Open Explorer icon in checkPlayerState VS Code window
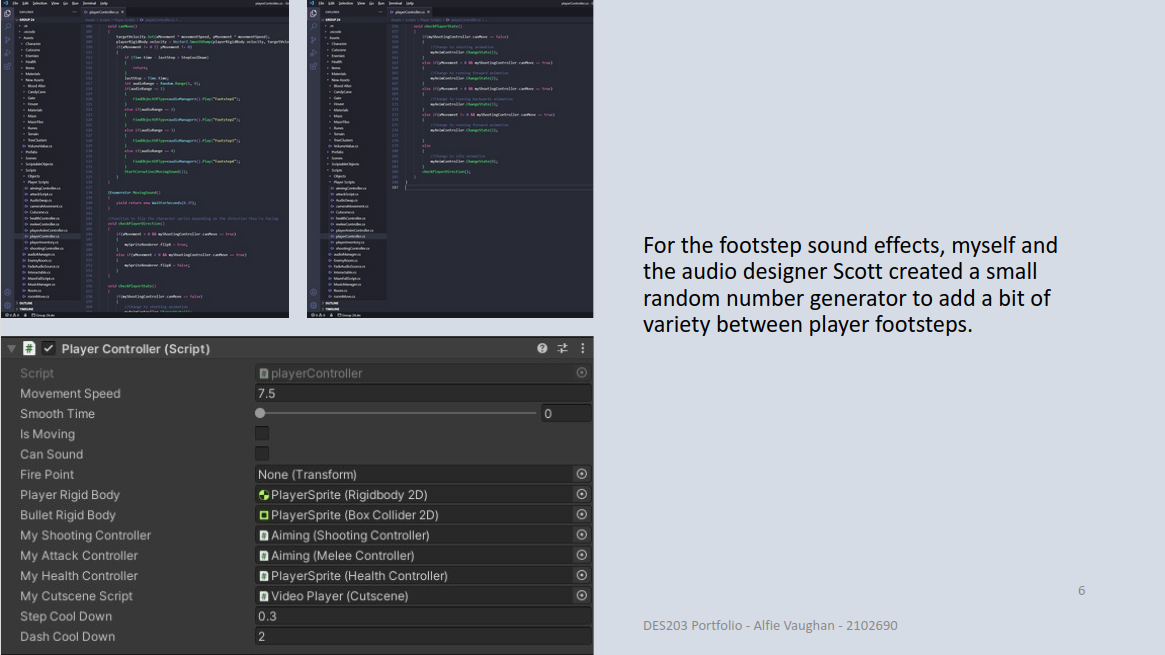 (x=314, y=13)
